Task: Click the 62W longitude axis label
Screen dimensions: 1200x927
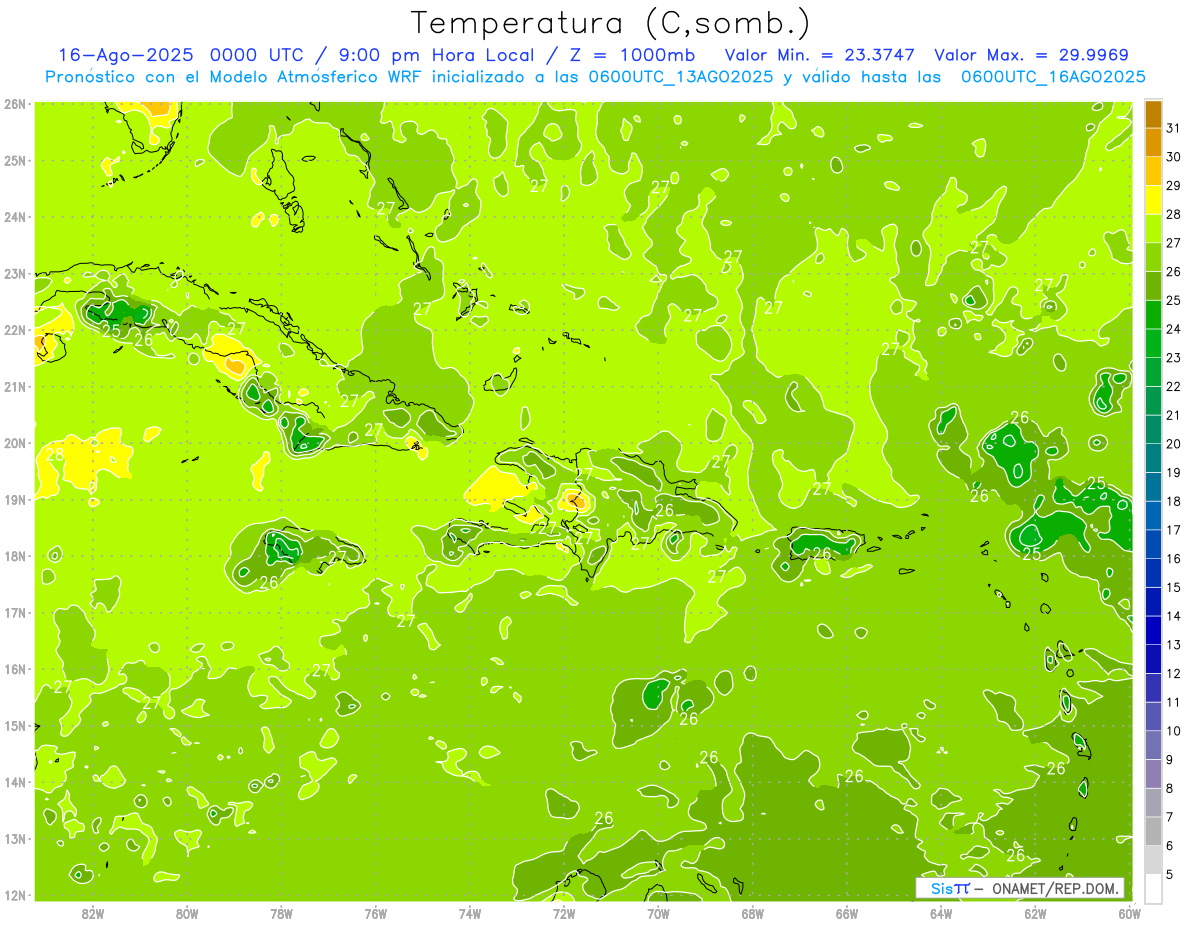Action: pos(1035,913)
